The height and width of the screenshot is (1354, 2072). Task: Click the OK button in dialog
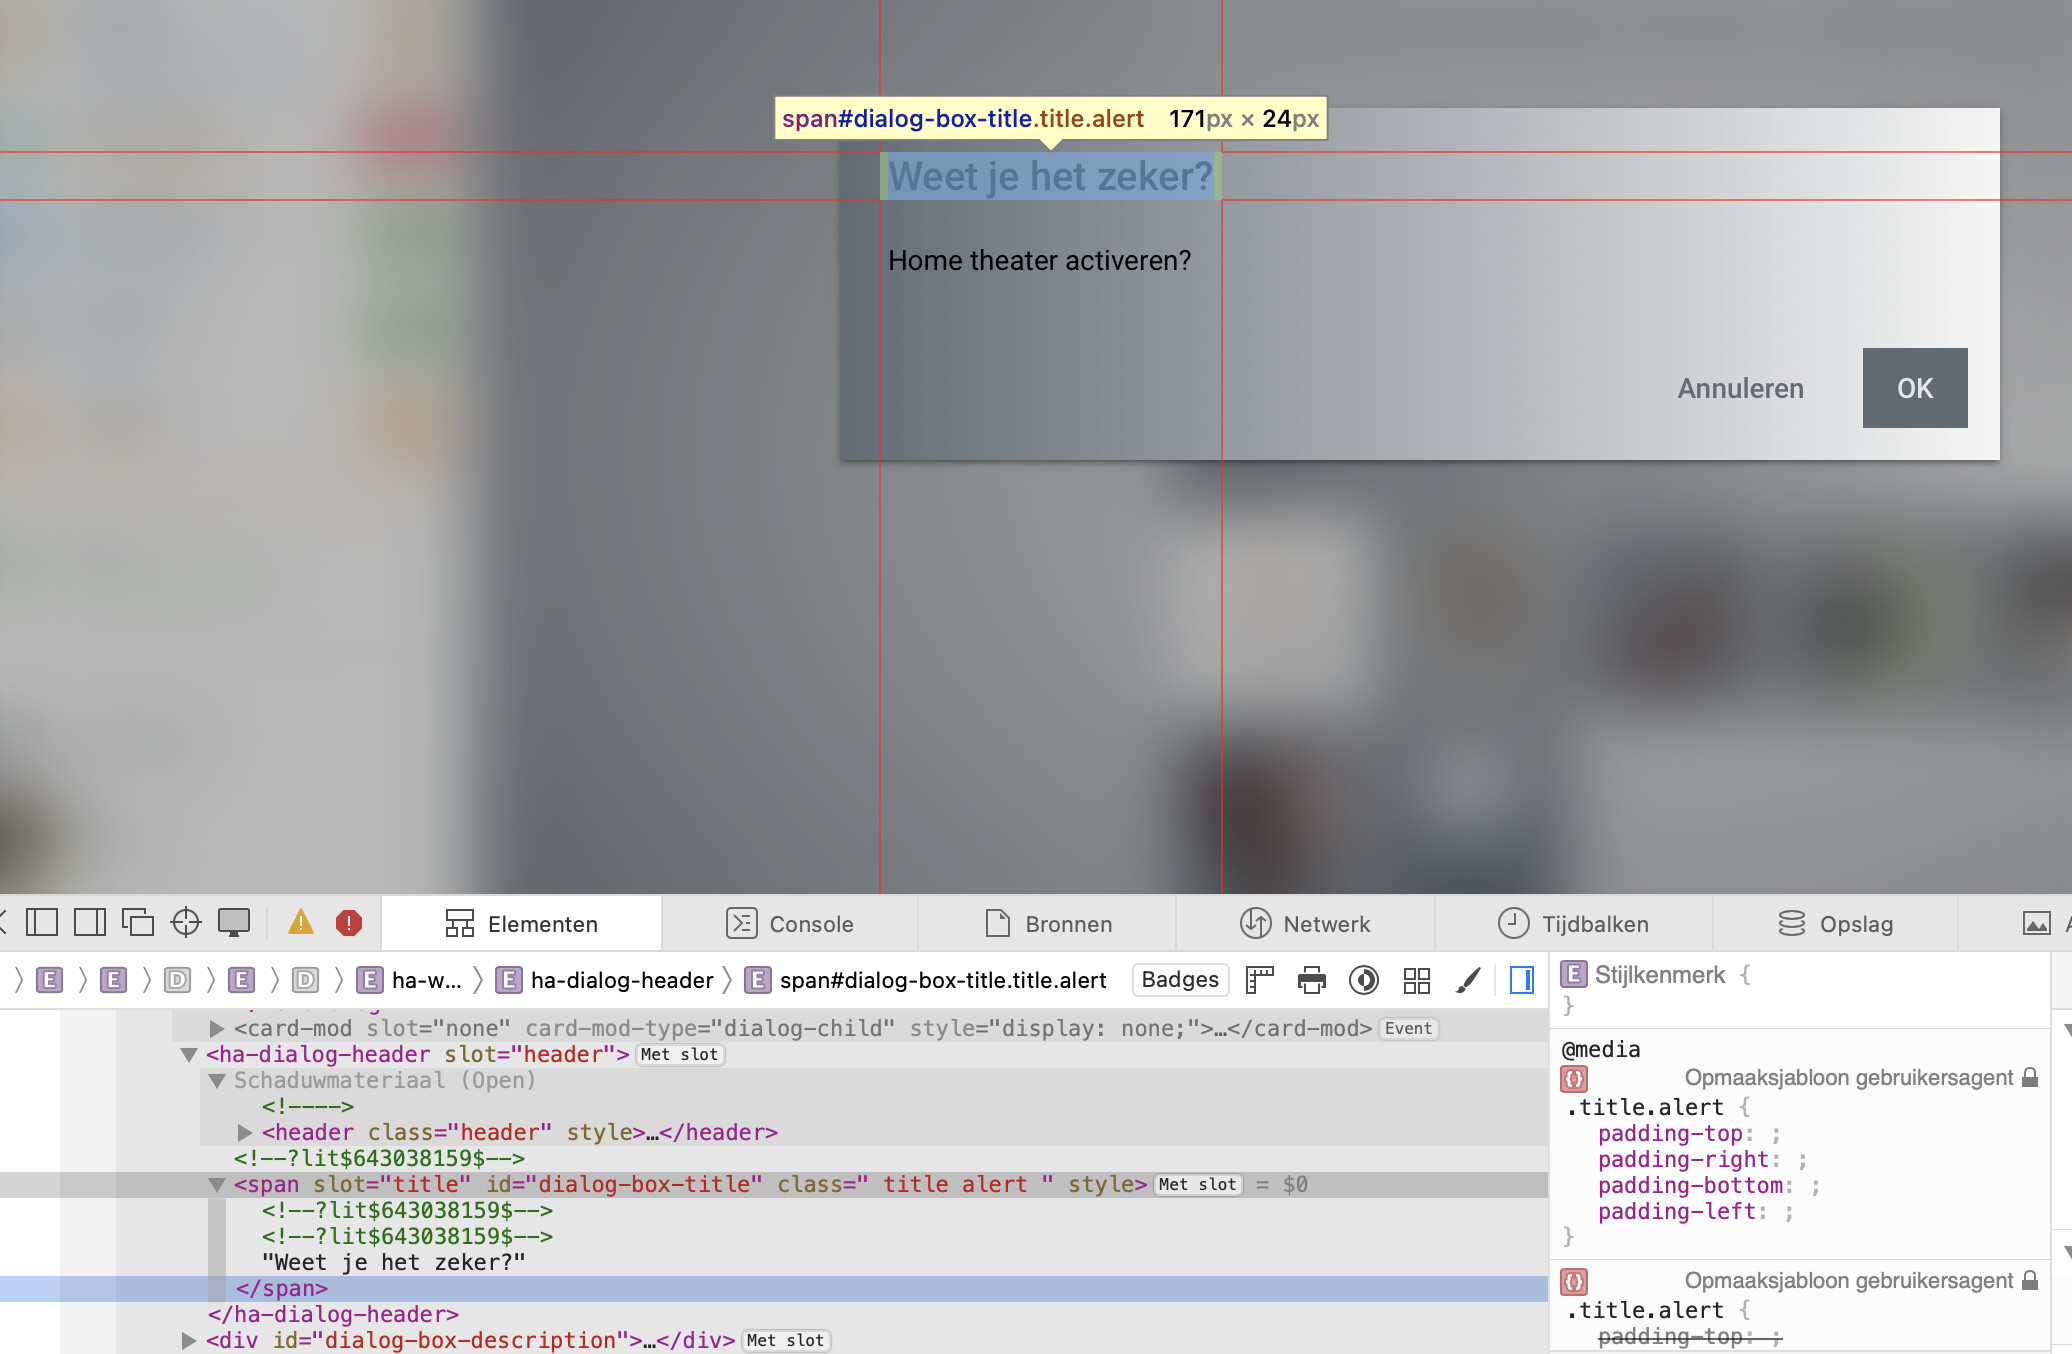[1914, 388]
